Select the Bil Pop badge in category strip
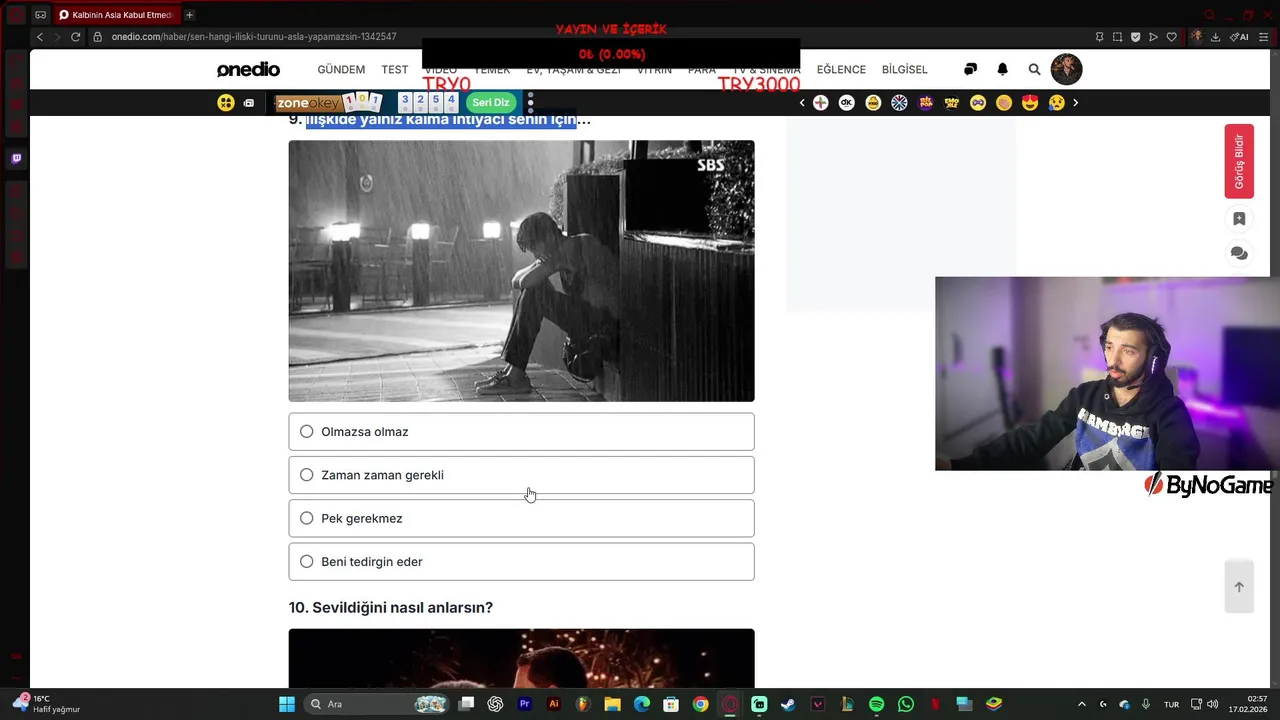The height and width of the screenshot is (720, 1280). click(926, 102)
